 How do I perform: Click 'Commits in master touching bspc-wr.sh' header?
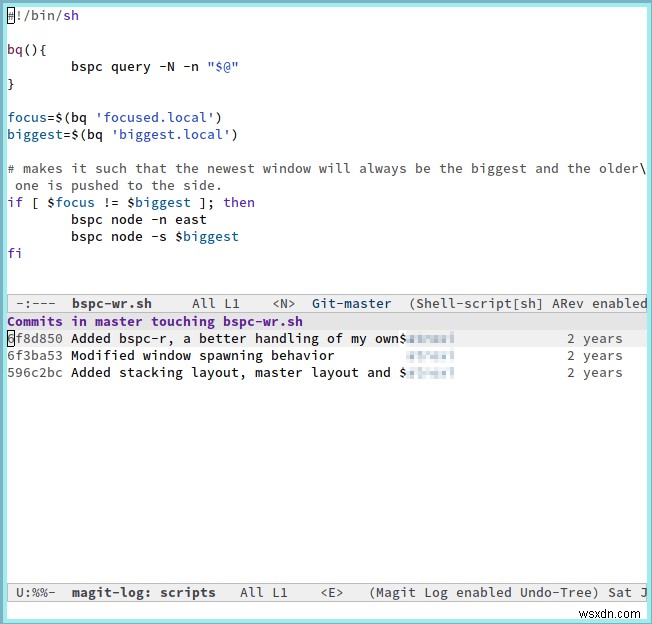[x=155, y=322]
